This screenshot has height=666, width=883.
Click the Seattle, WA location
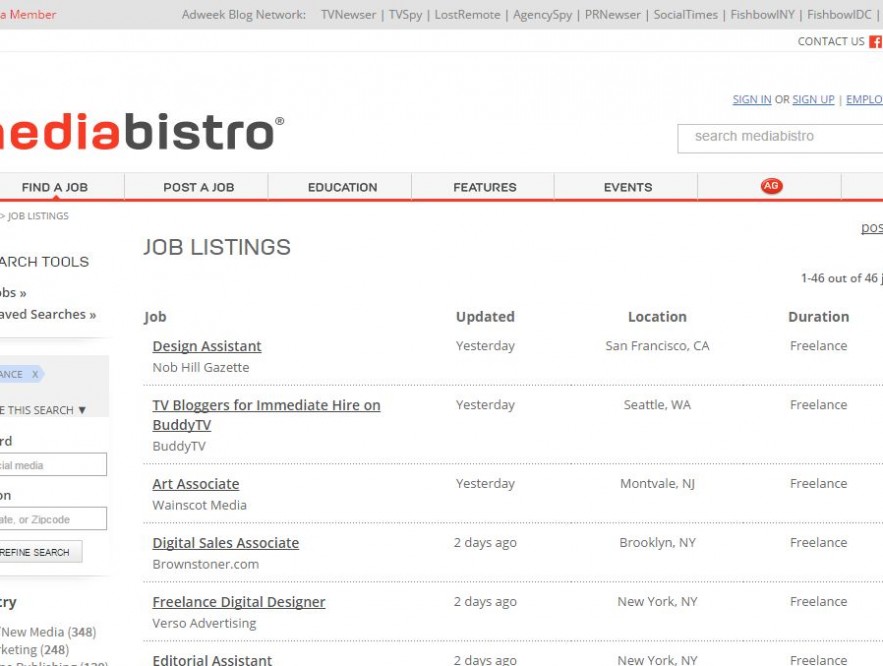(657, 405)
